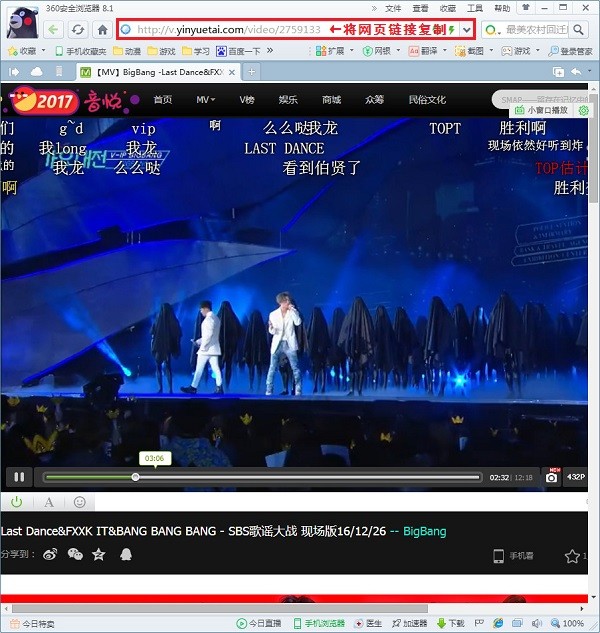Image resolution: width=600 pixels, height=633 pixels.
Task: Click the phone icon in tab bar
Action: 59,71
